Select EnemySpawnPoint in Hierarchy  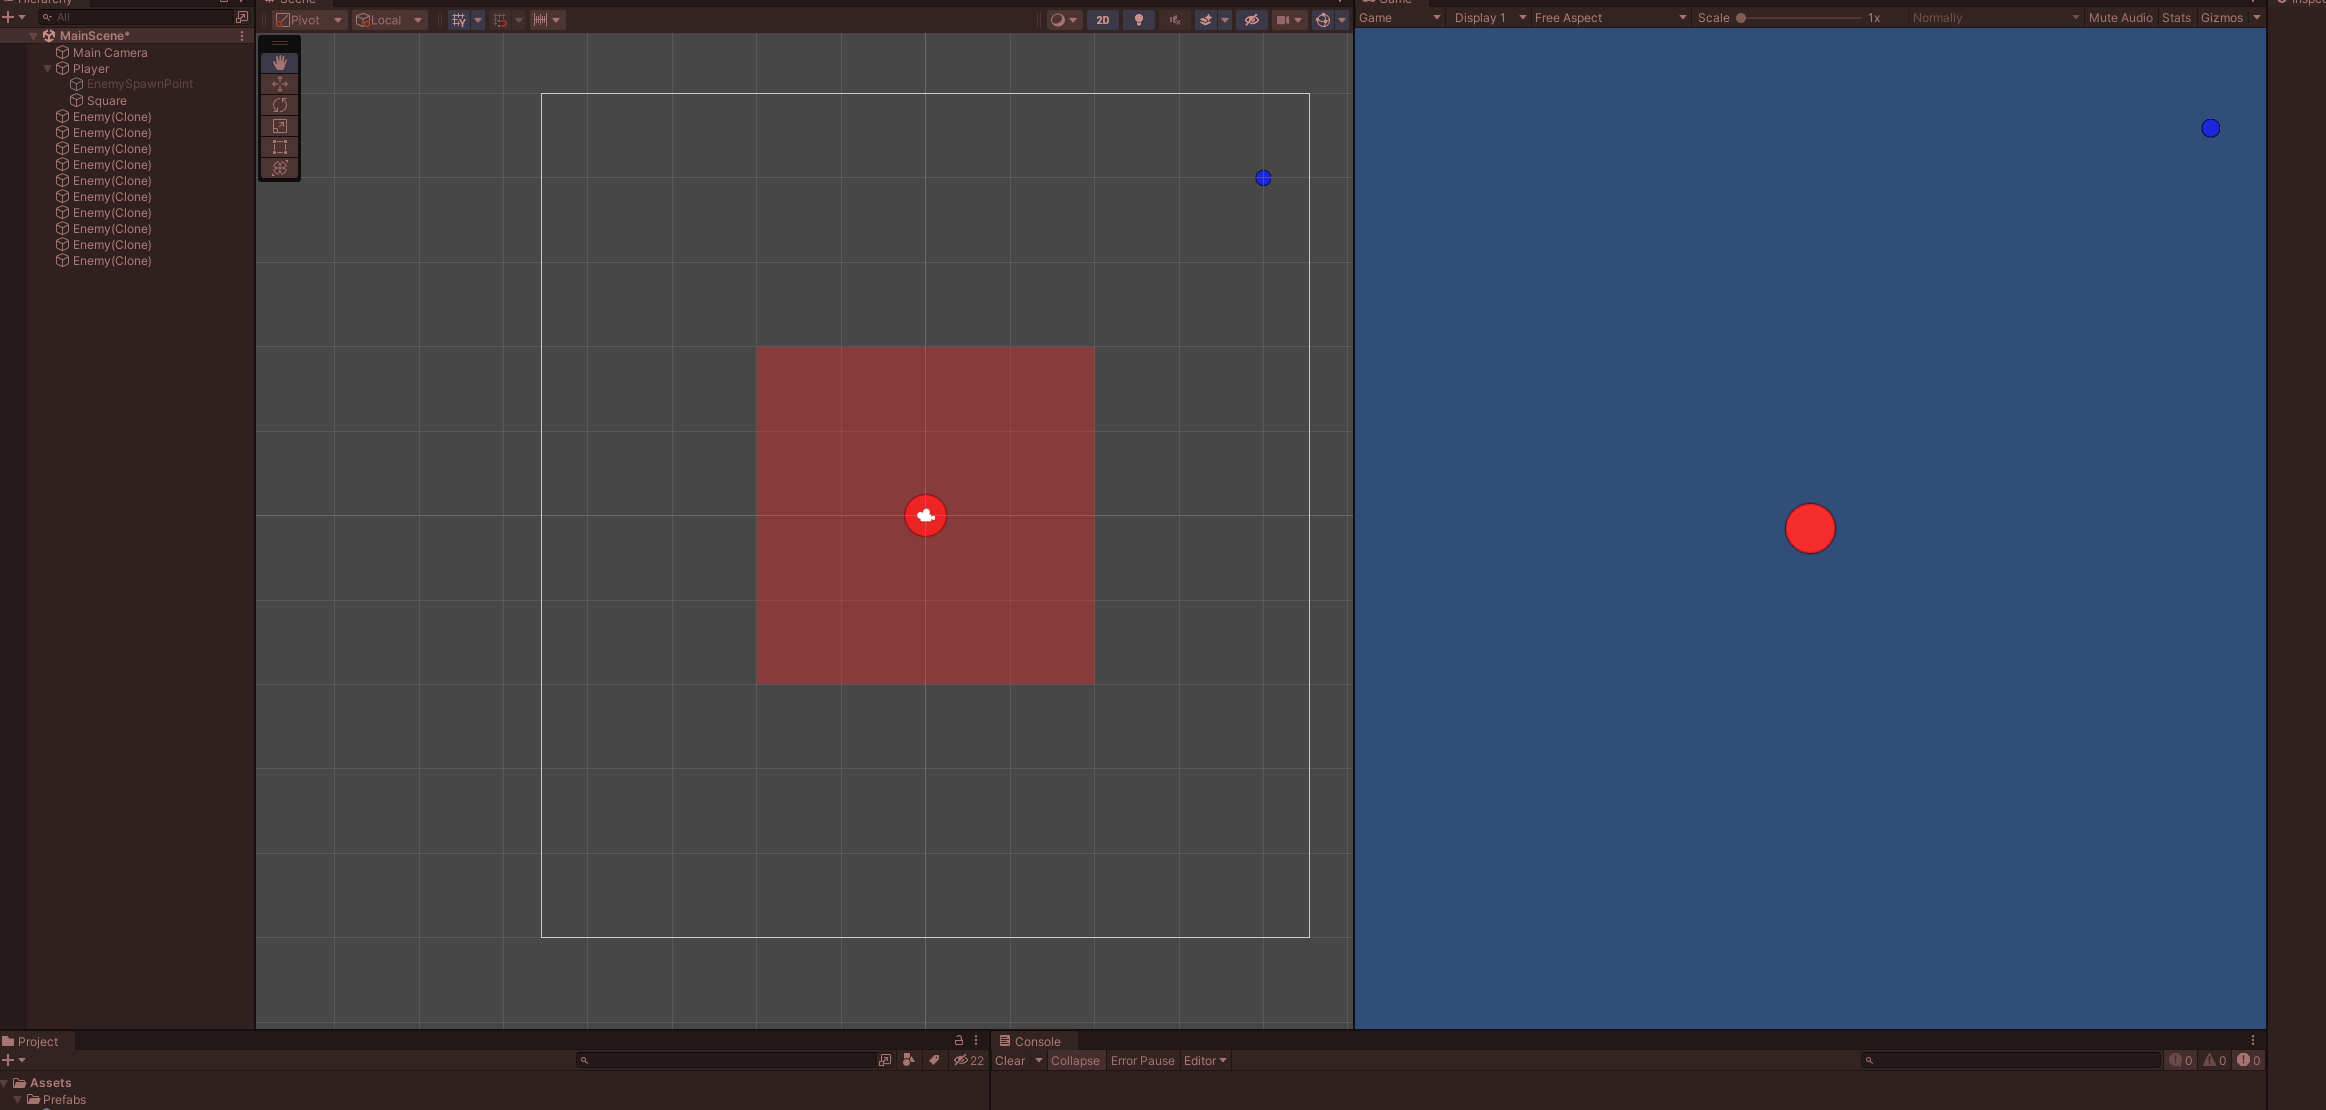coord(140,84)
